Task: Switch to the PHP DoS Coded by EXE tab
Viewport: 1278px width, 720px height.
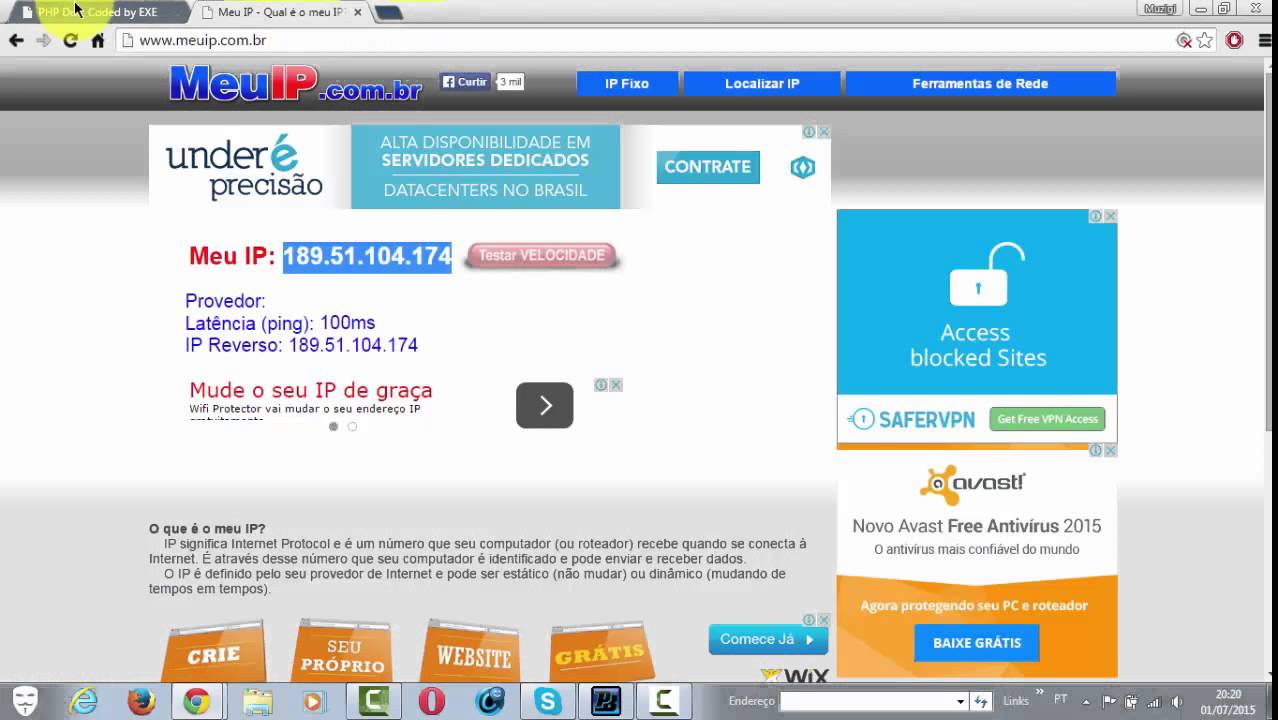Action: 98,12
